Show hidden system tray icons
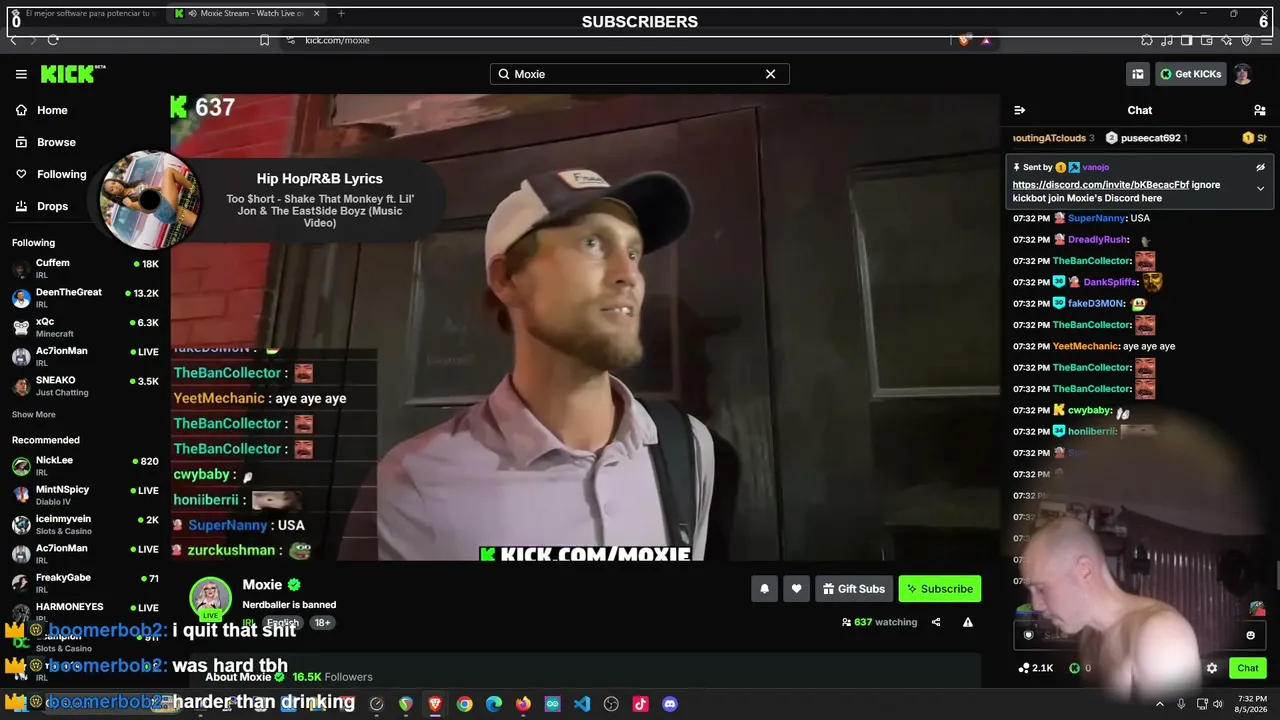This screenshot has height=720, width=1280. point(1160,704)
